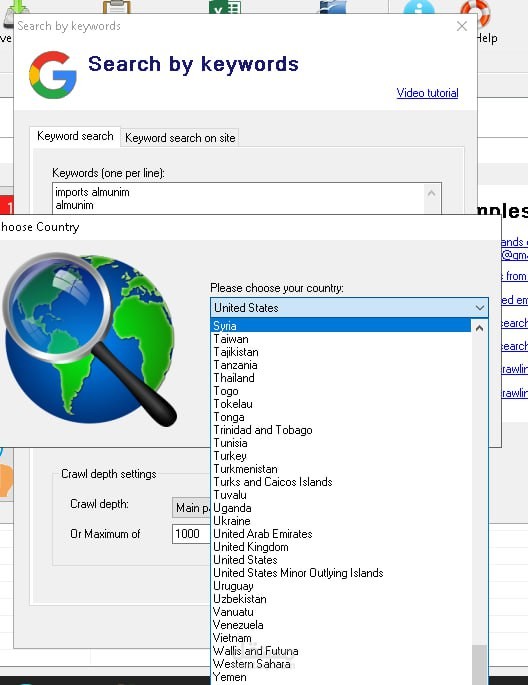Click the Or Maximum of 1000 field
528x685 pixels.
click(191, 534)
